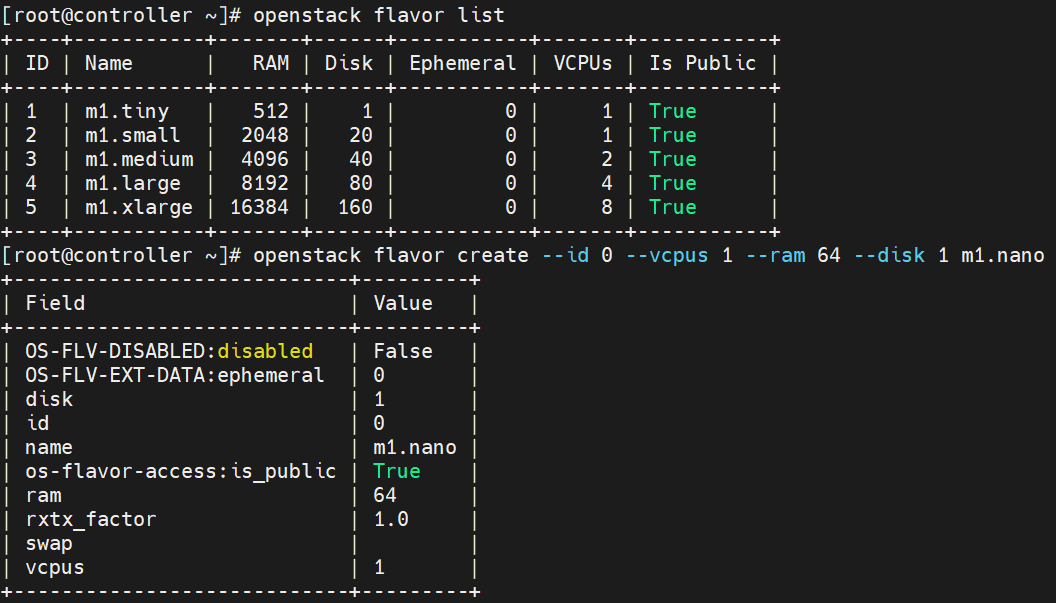Click the 'swap' field in result table
The height and width of the screenshot is (603, 1056).
[49, 544]
